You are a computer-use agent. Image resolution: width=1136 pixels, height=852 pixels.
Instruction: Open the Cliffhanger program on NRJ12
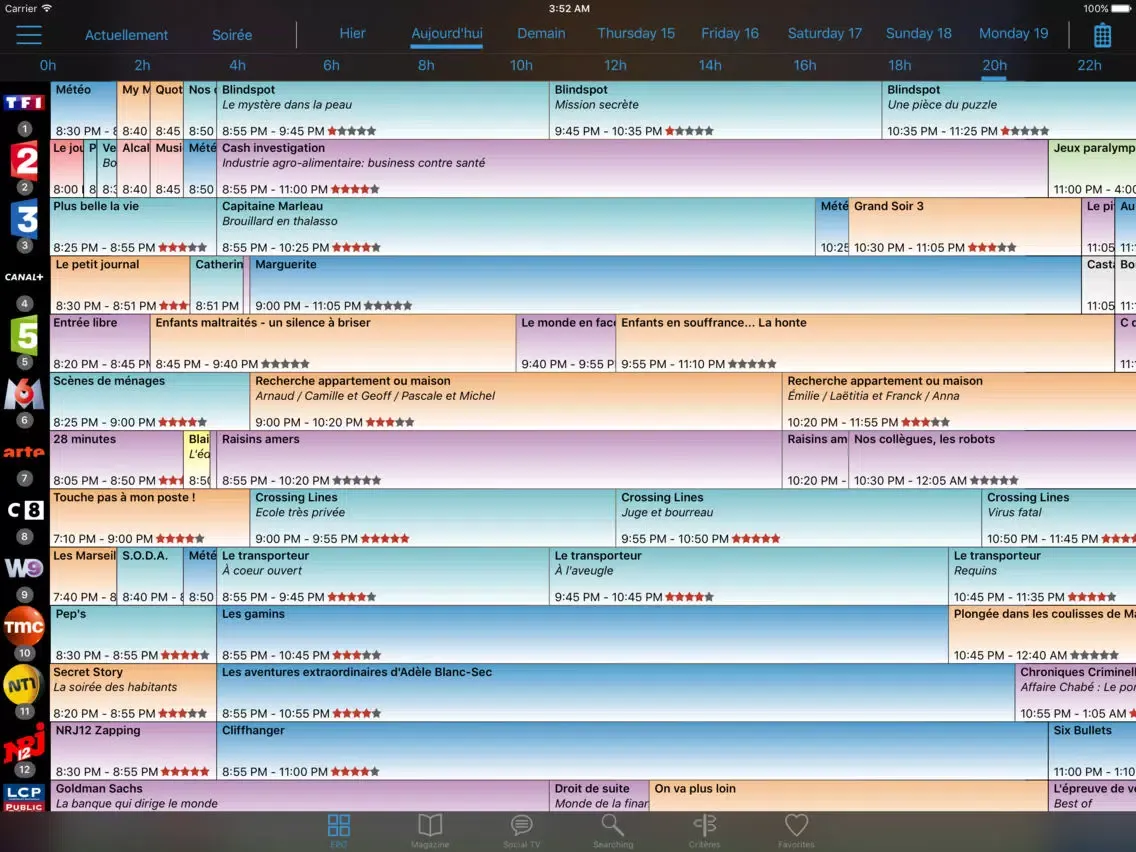[632, 751]
